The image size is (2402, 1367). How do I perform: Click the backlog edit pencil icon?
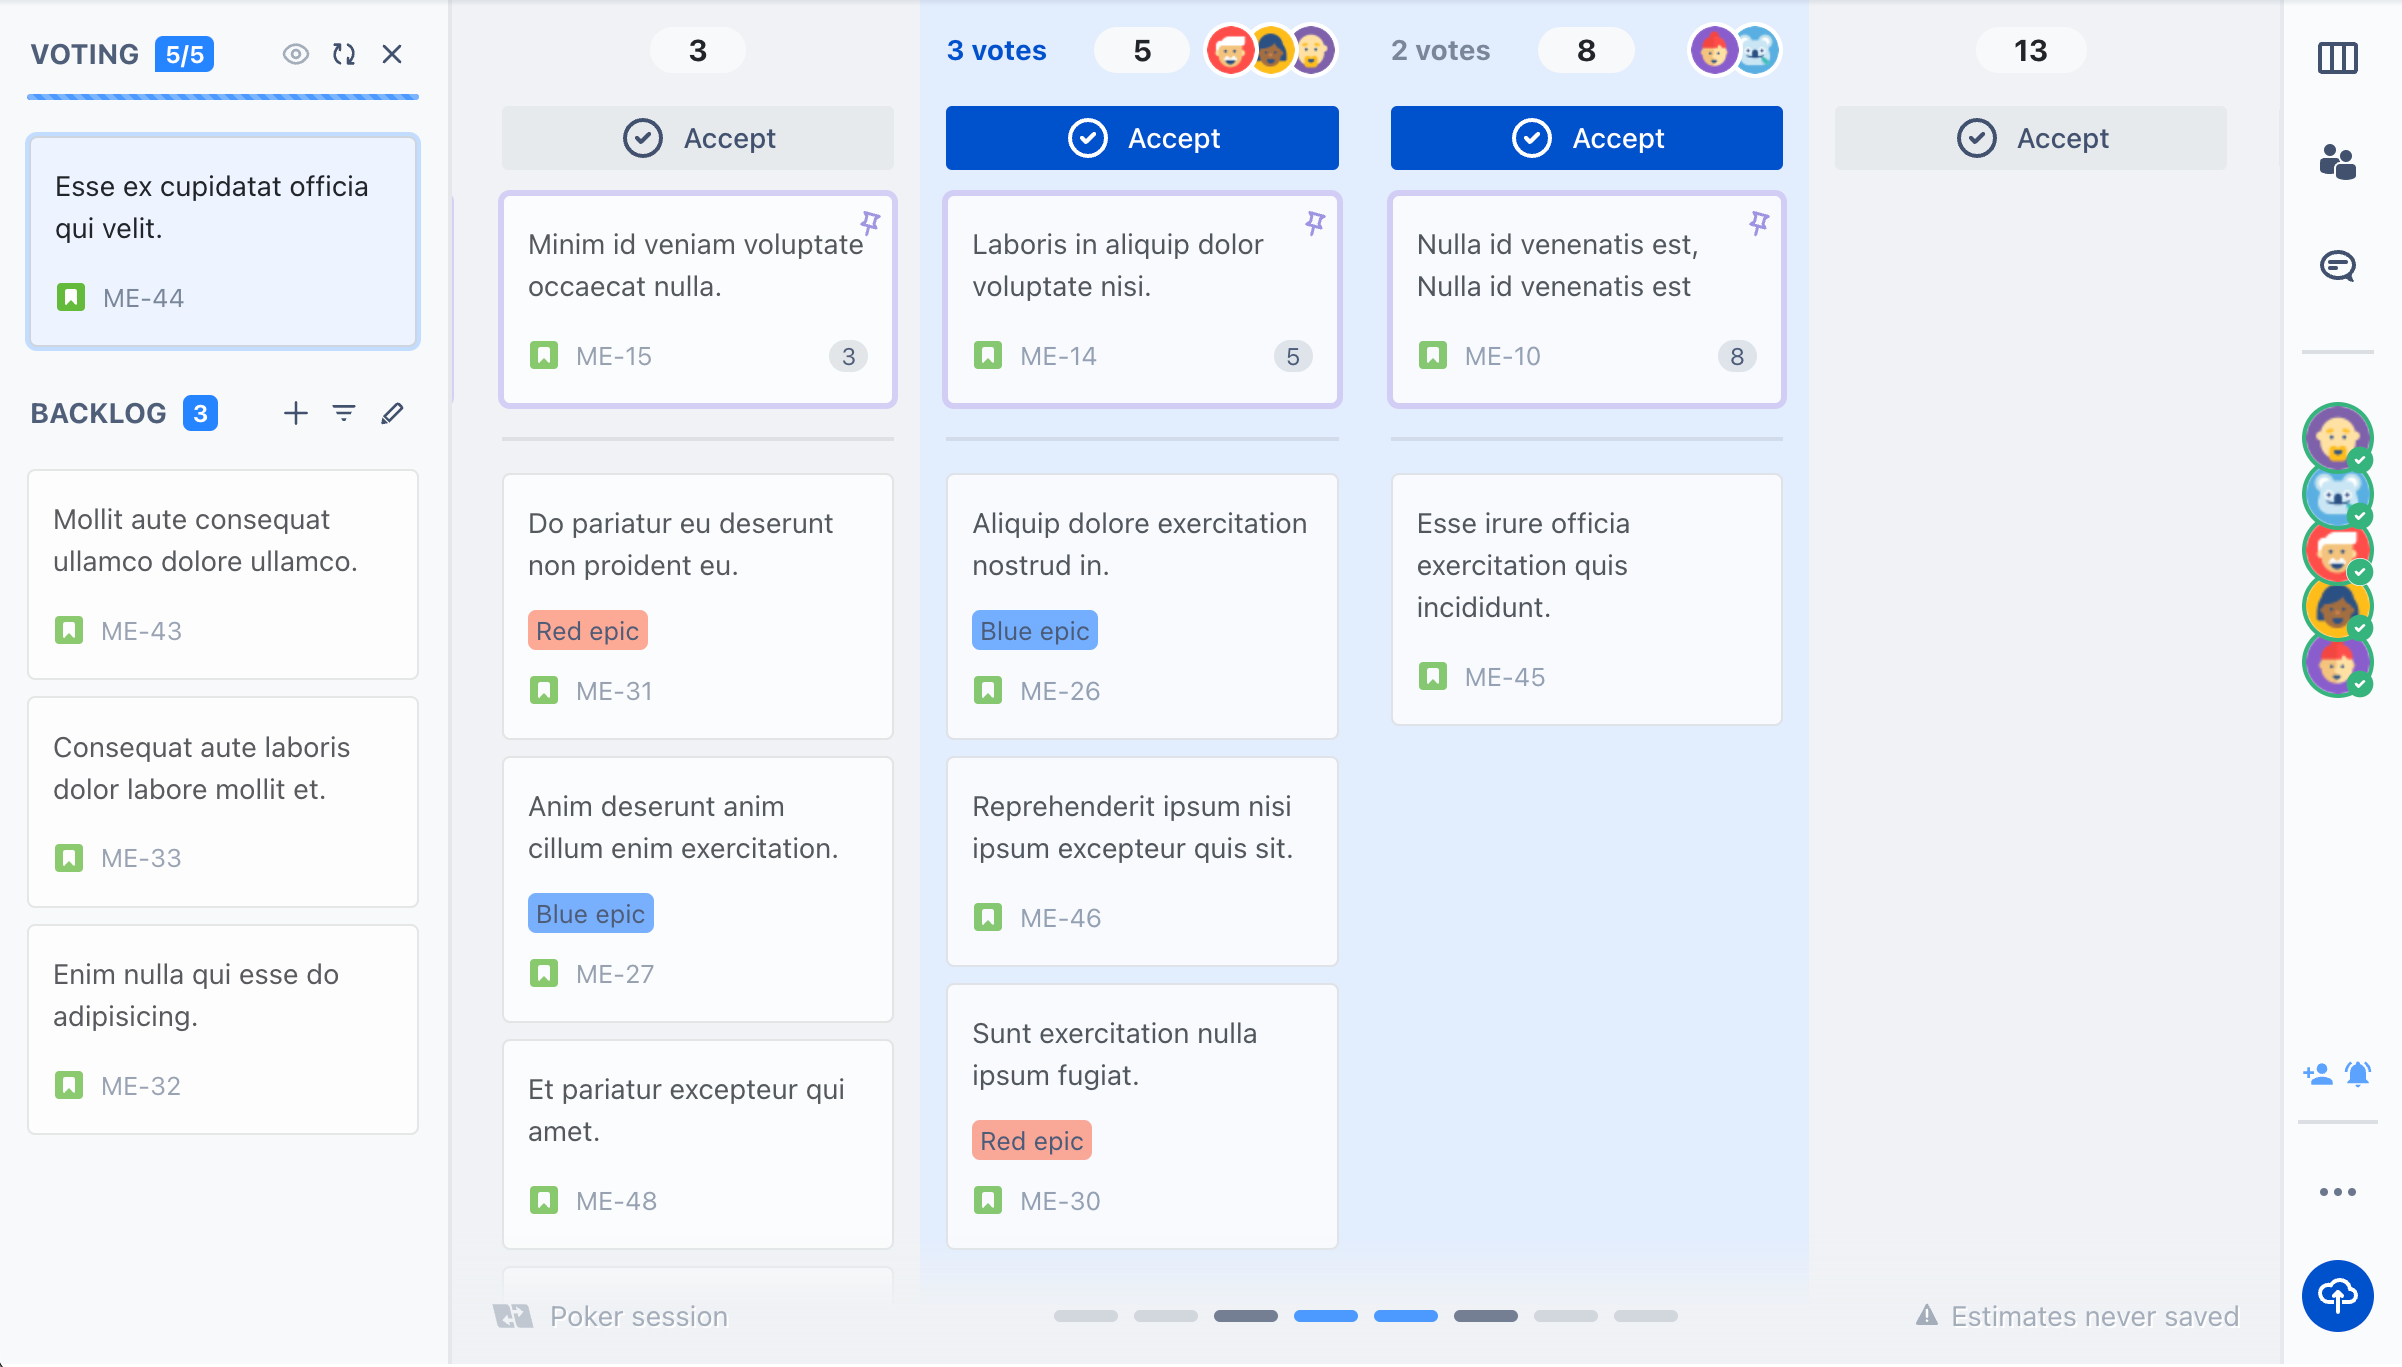tap(392, 413)
